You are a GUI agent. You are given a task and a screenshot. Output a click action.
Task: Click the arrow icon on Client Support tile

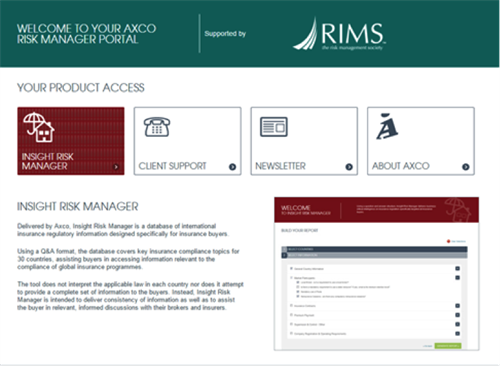tap(232, 167)
